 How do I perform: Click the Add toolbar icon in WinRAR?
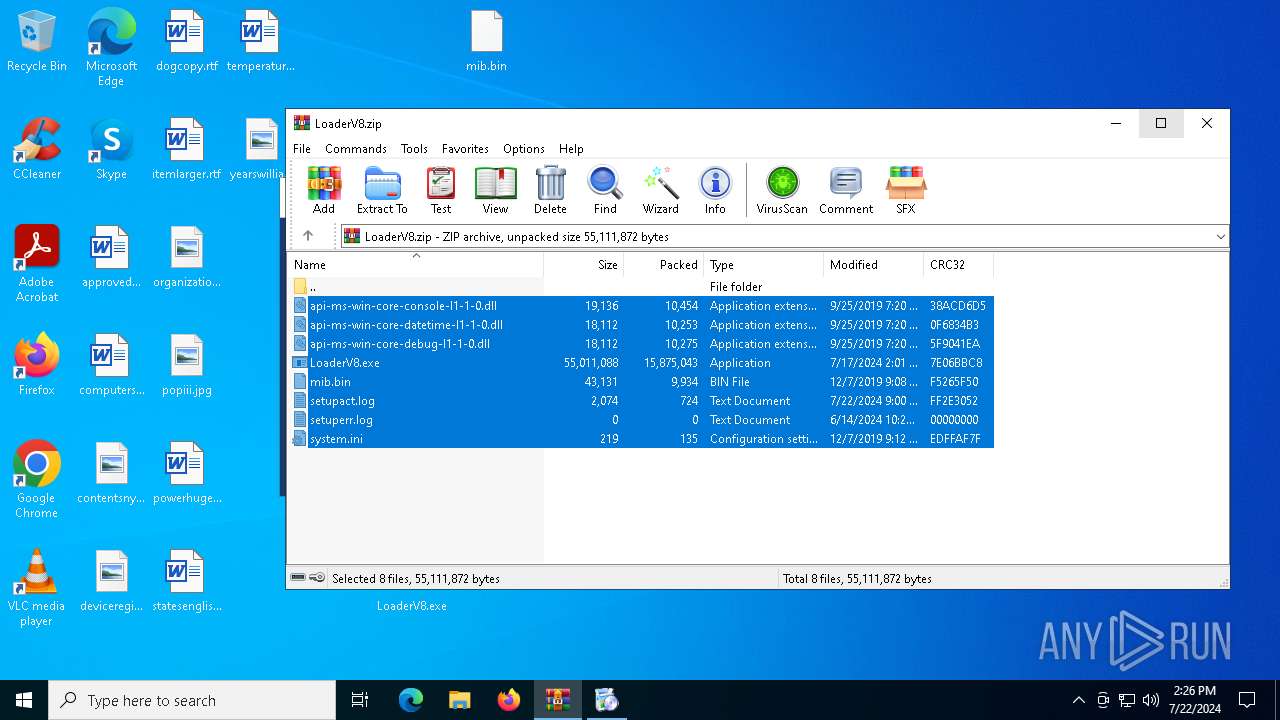[324, 190]
